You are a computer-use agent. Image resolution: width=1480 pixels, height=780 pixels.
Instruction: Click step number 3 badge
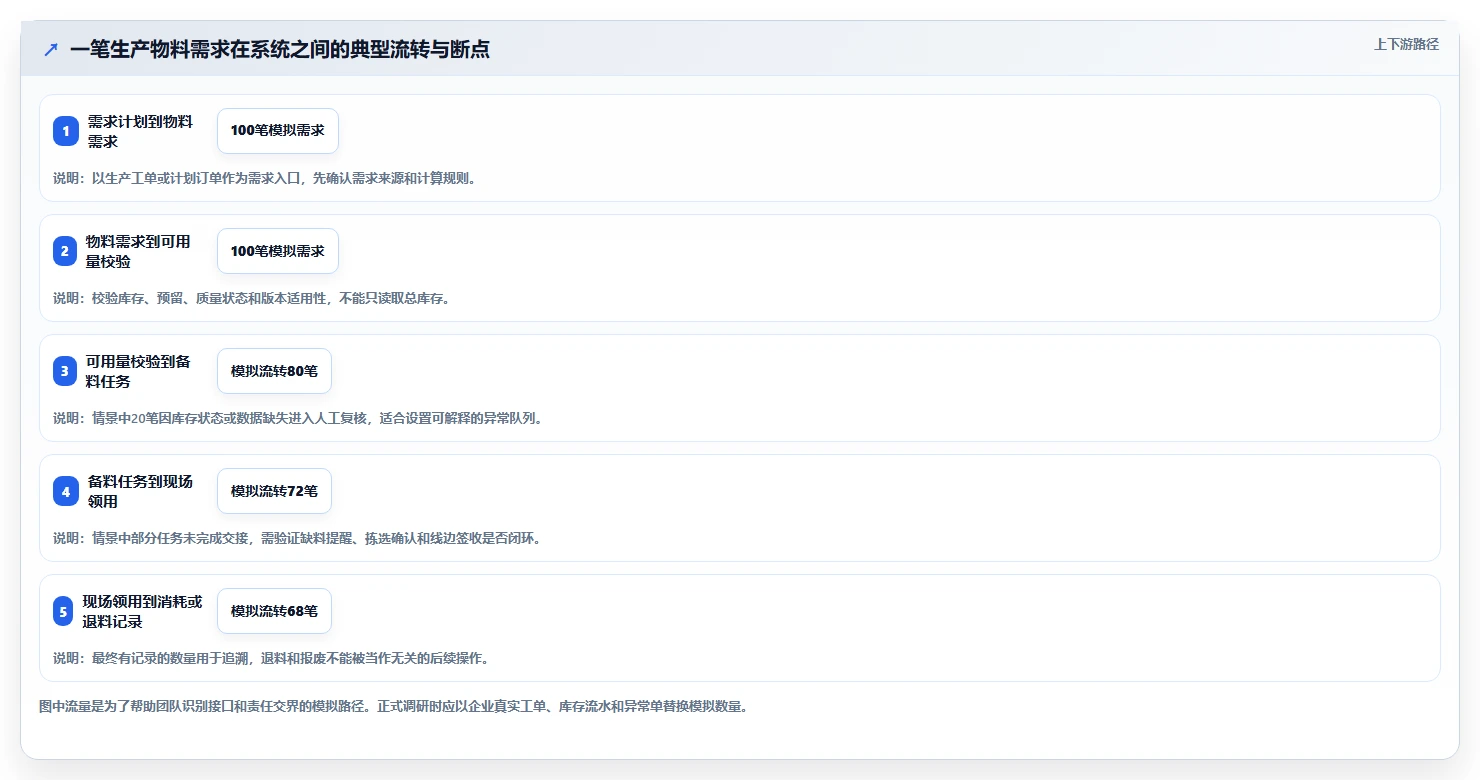point(65,371)
